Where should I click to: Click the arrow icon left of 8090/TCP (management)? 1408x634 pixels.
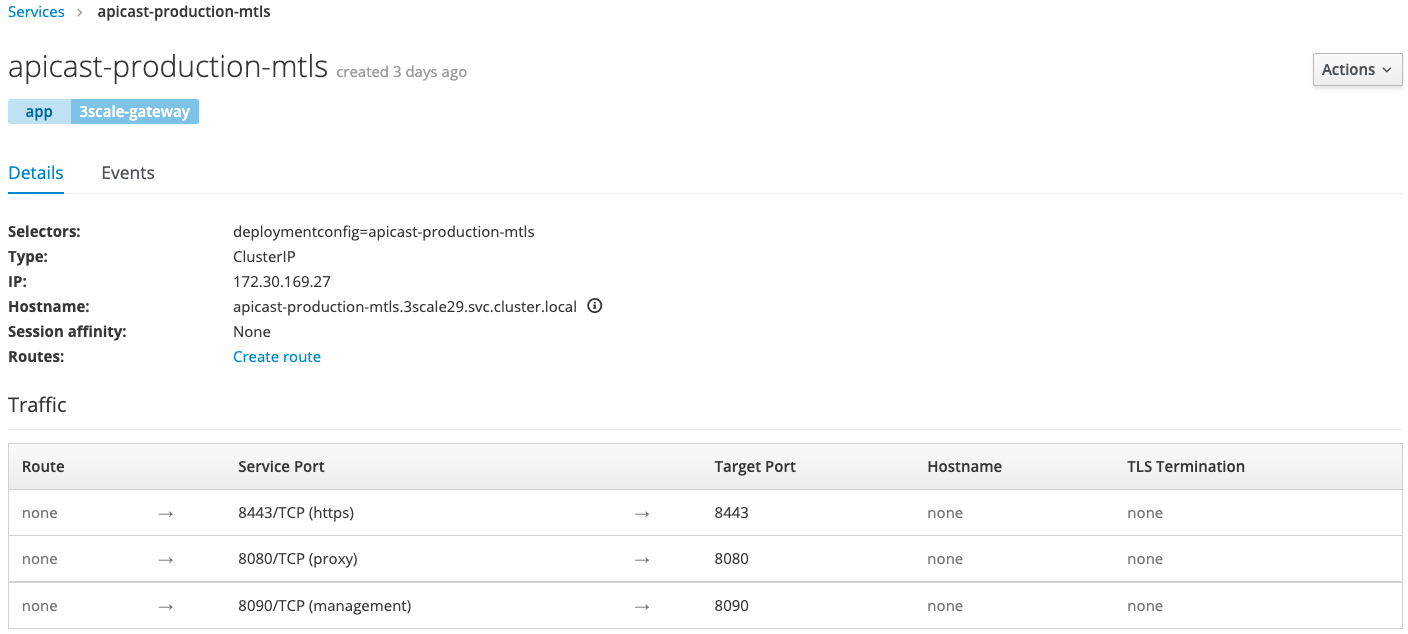(x=166, y=606)
